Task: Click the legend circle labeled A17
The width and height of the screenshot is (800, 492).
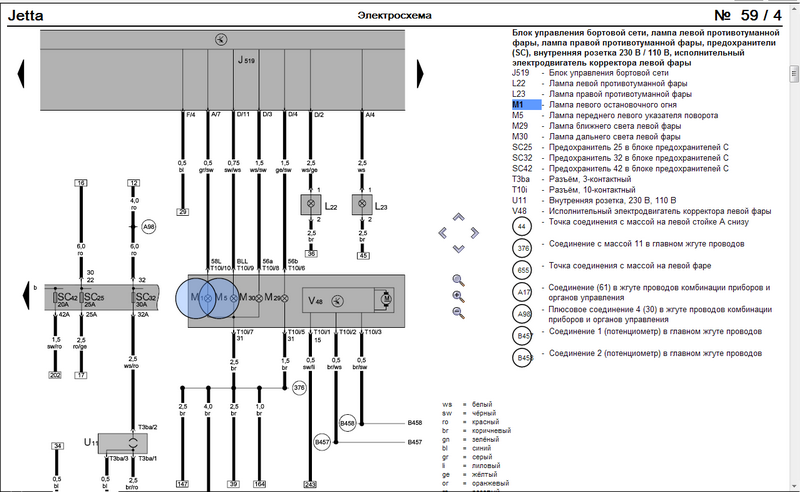Action: pyautogui.click(x=523, y=292)
